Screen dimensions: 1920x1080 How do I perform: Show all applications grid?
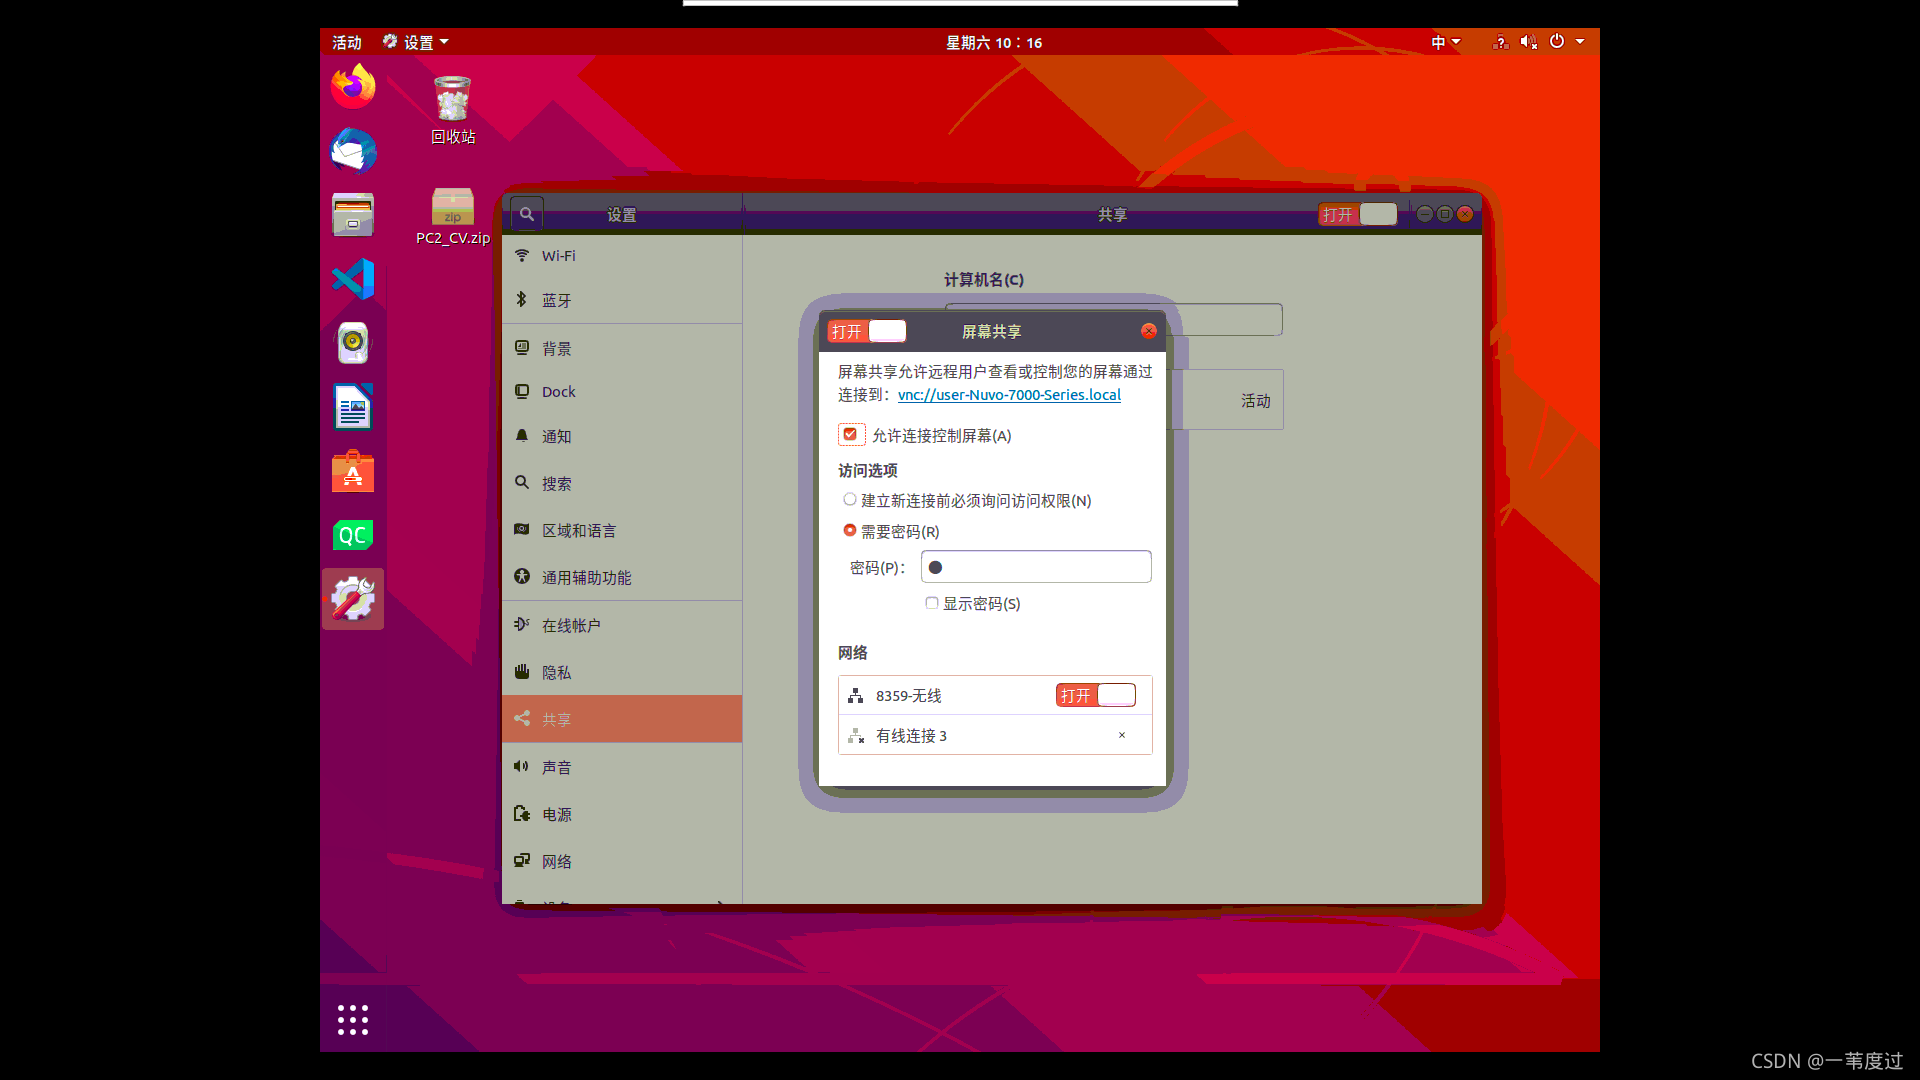[353, 1019]
